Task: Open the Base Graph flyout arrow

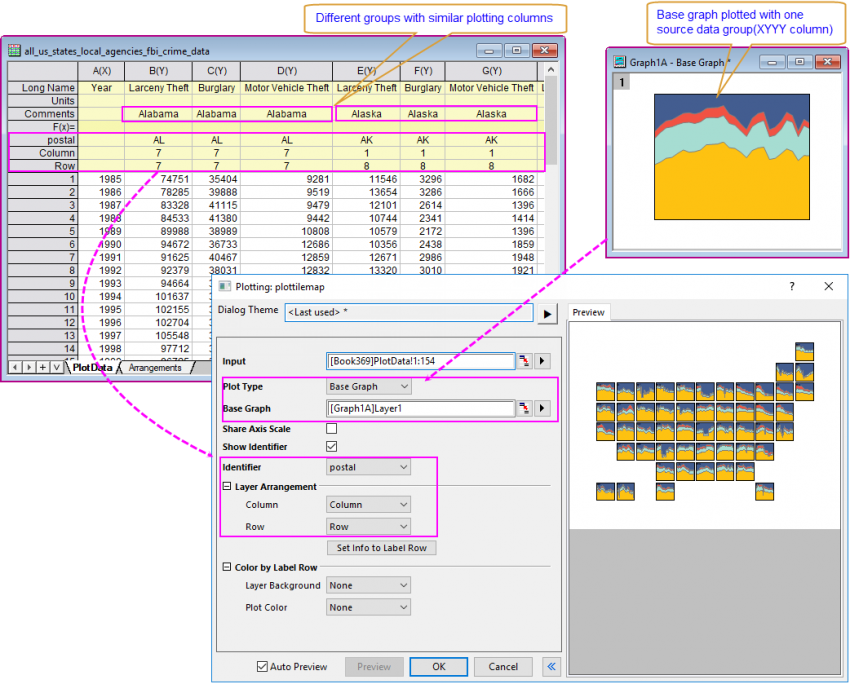Action: pos(543,408)
